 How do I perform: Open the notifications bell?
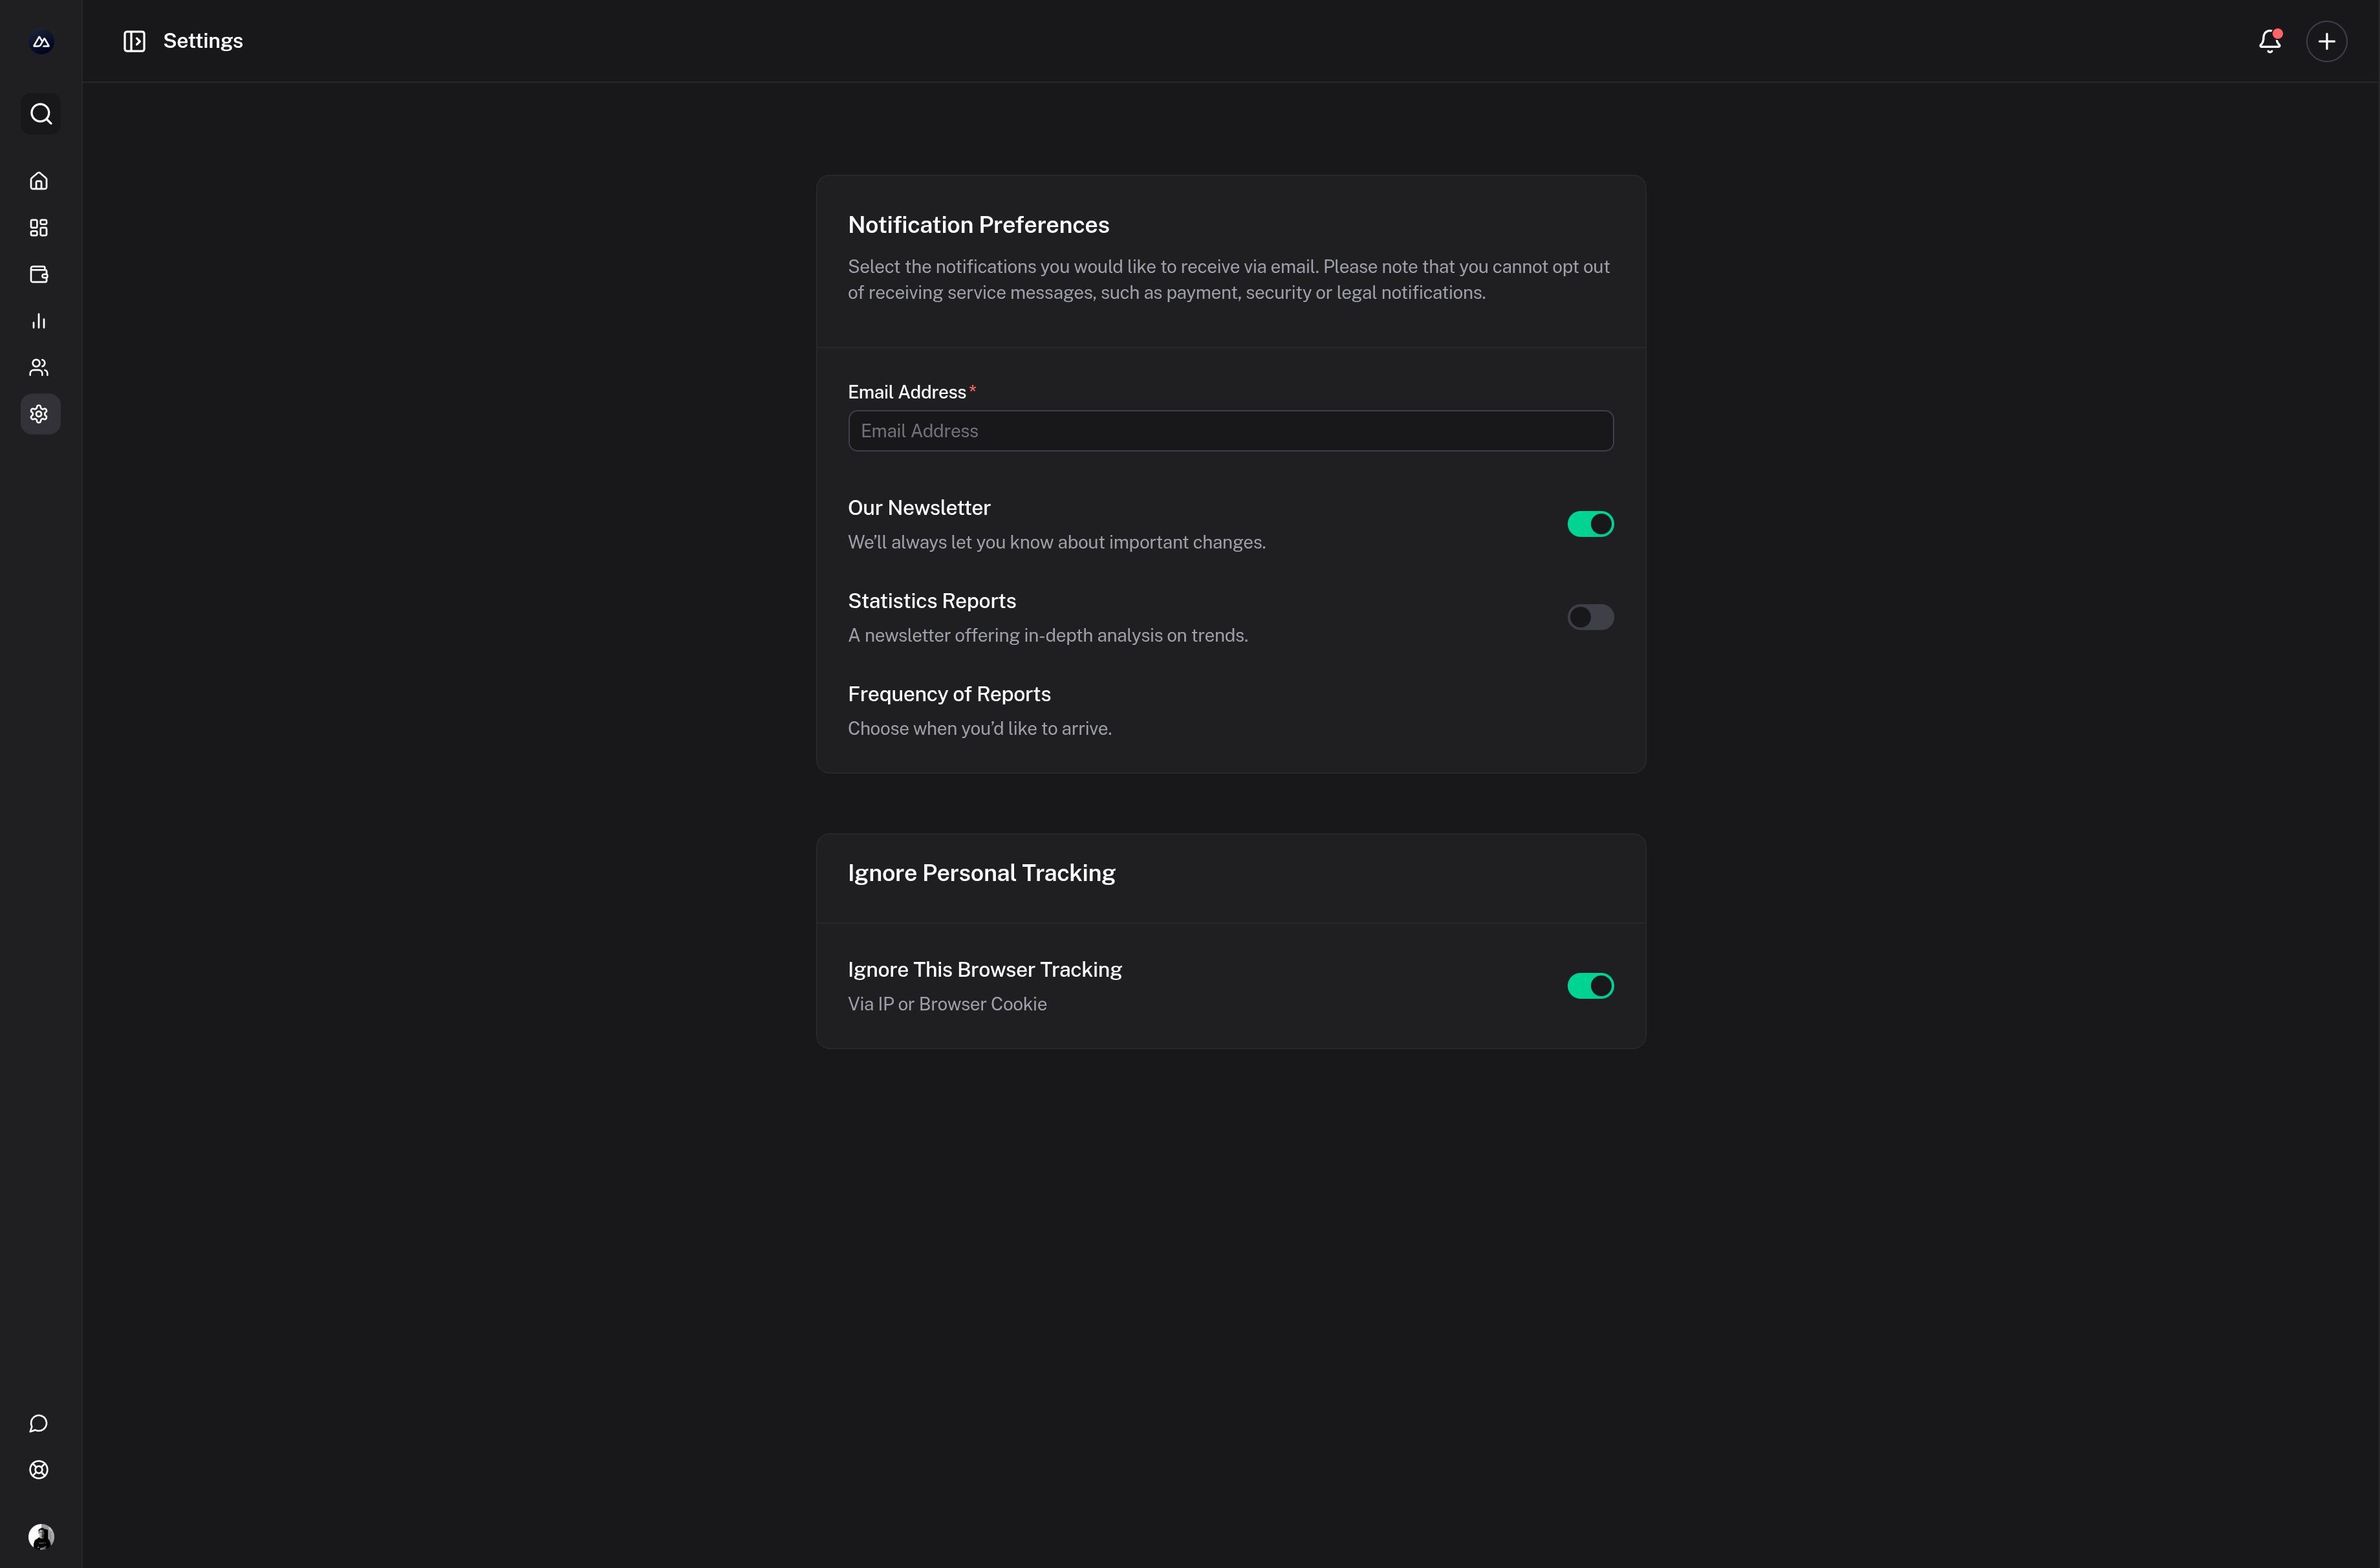click(x=2269, y=41)
